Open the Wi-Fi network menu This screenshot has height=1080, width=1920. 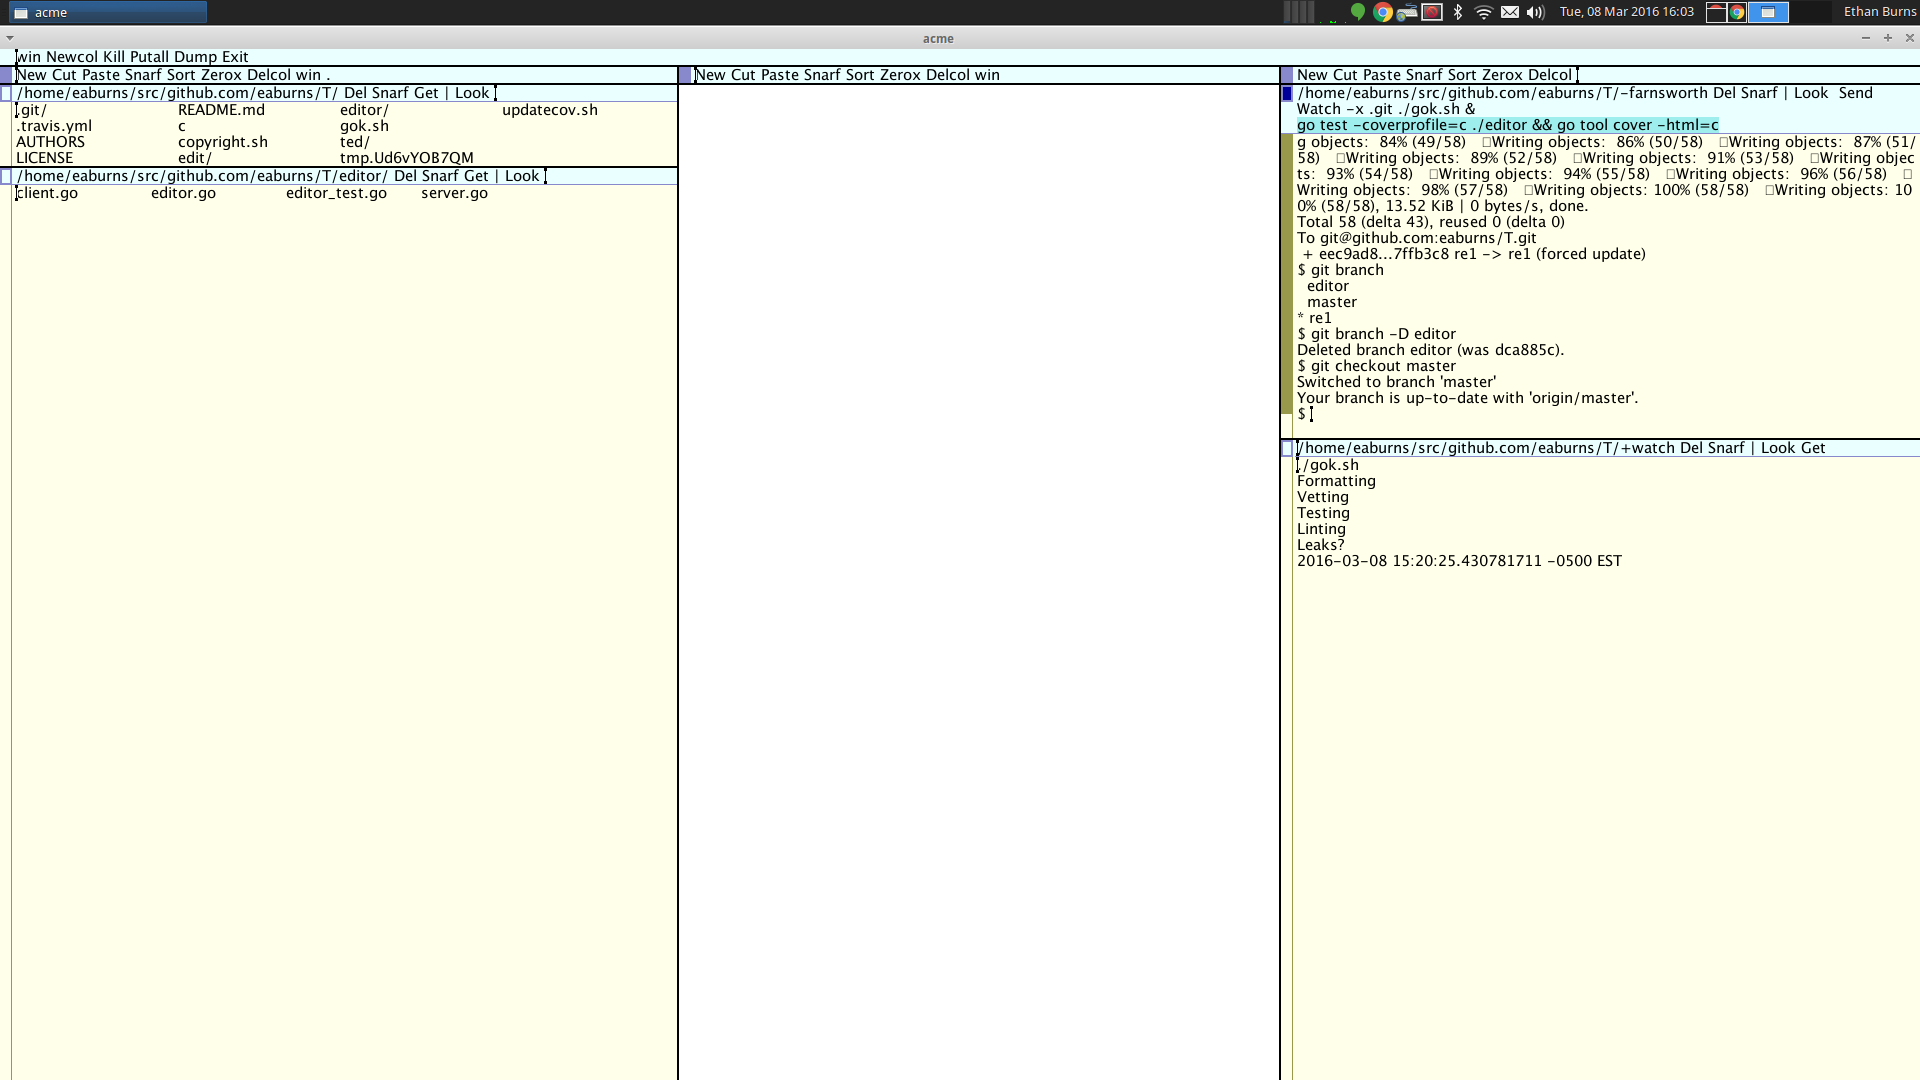[1484, 12]
